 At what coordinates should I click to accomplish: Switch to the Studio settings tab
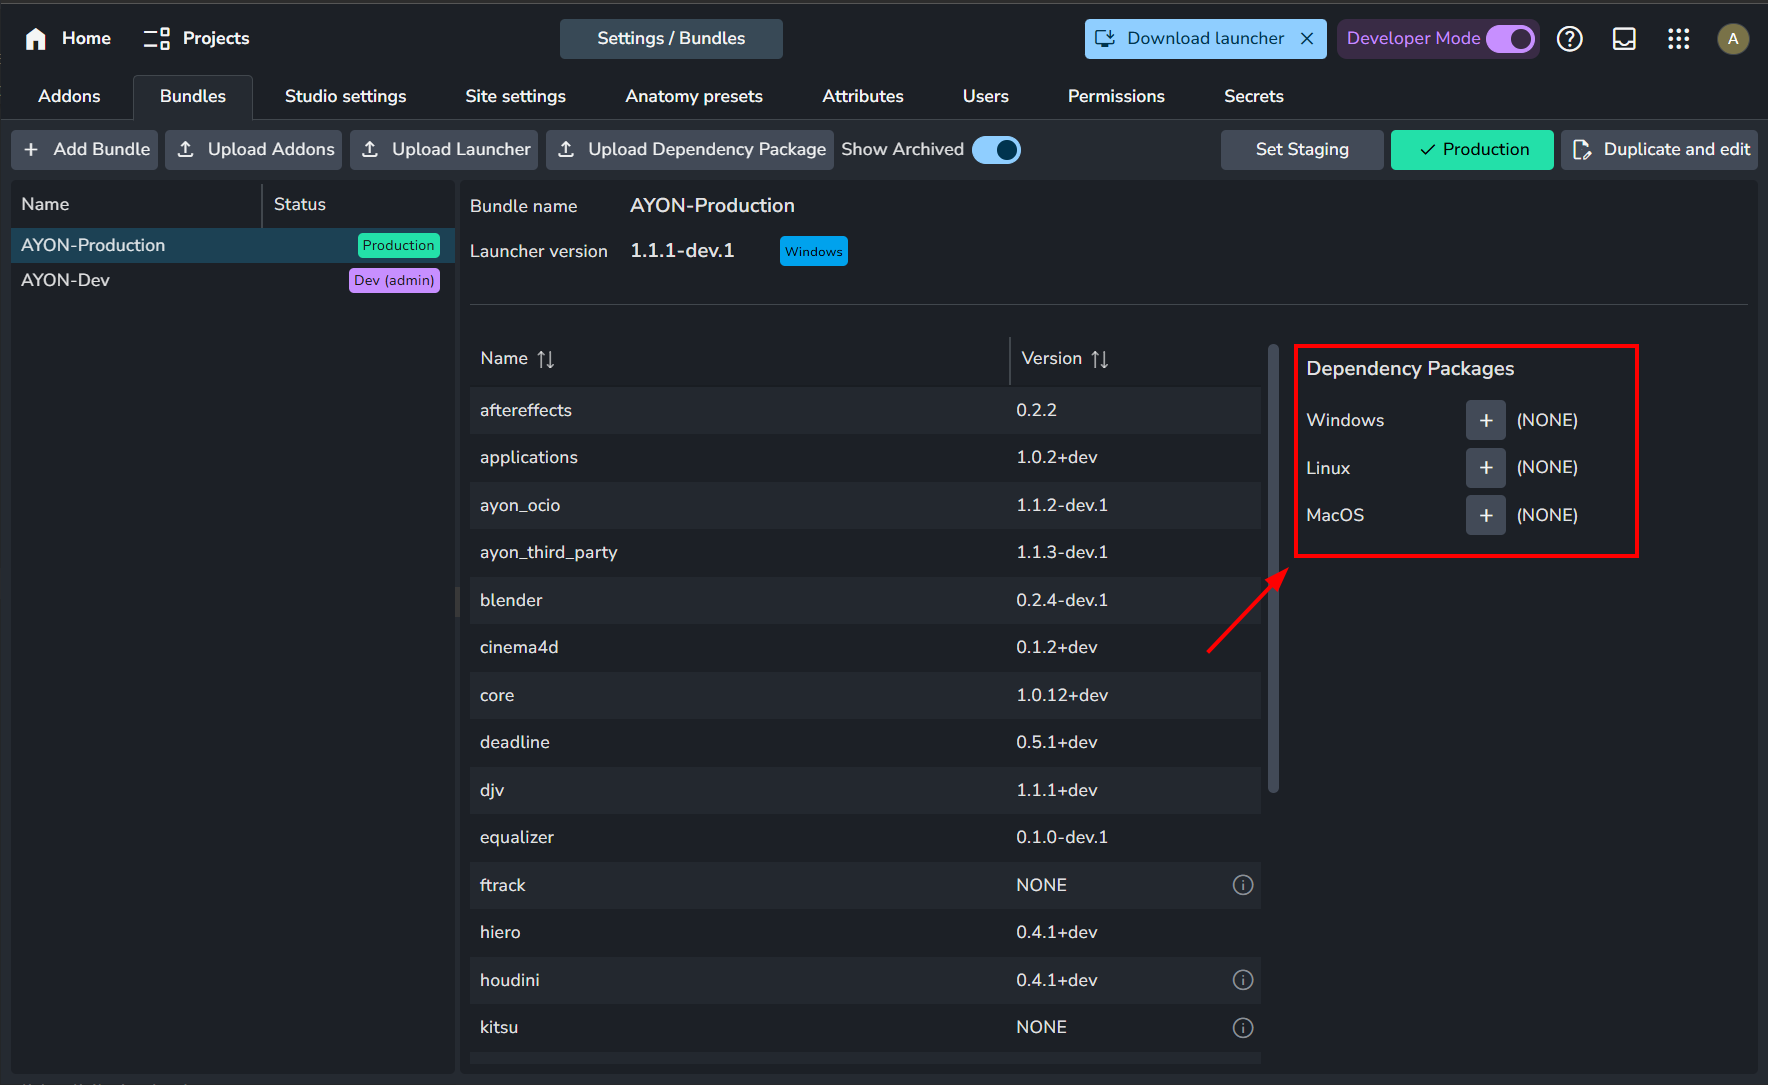point(345,97)
